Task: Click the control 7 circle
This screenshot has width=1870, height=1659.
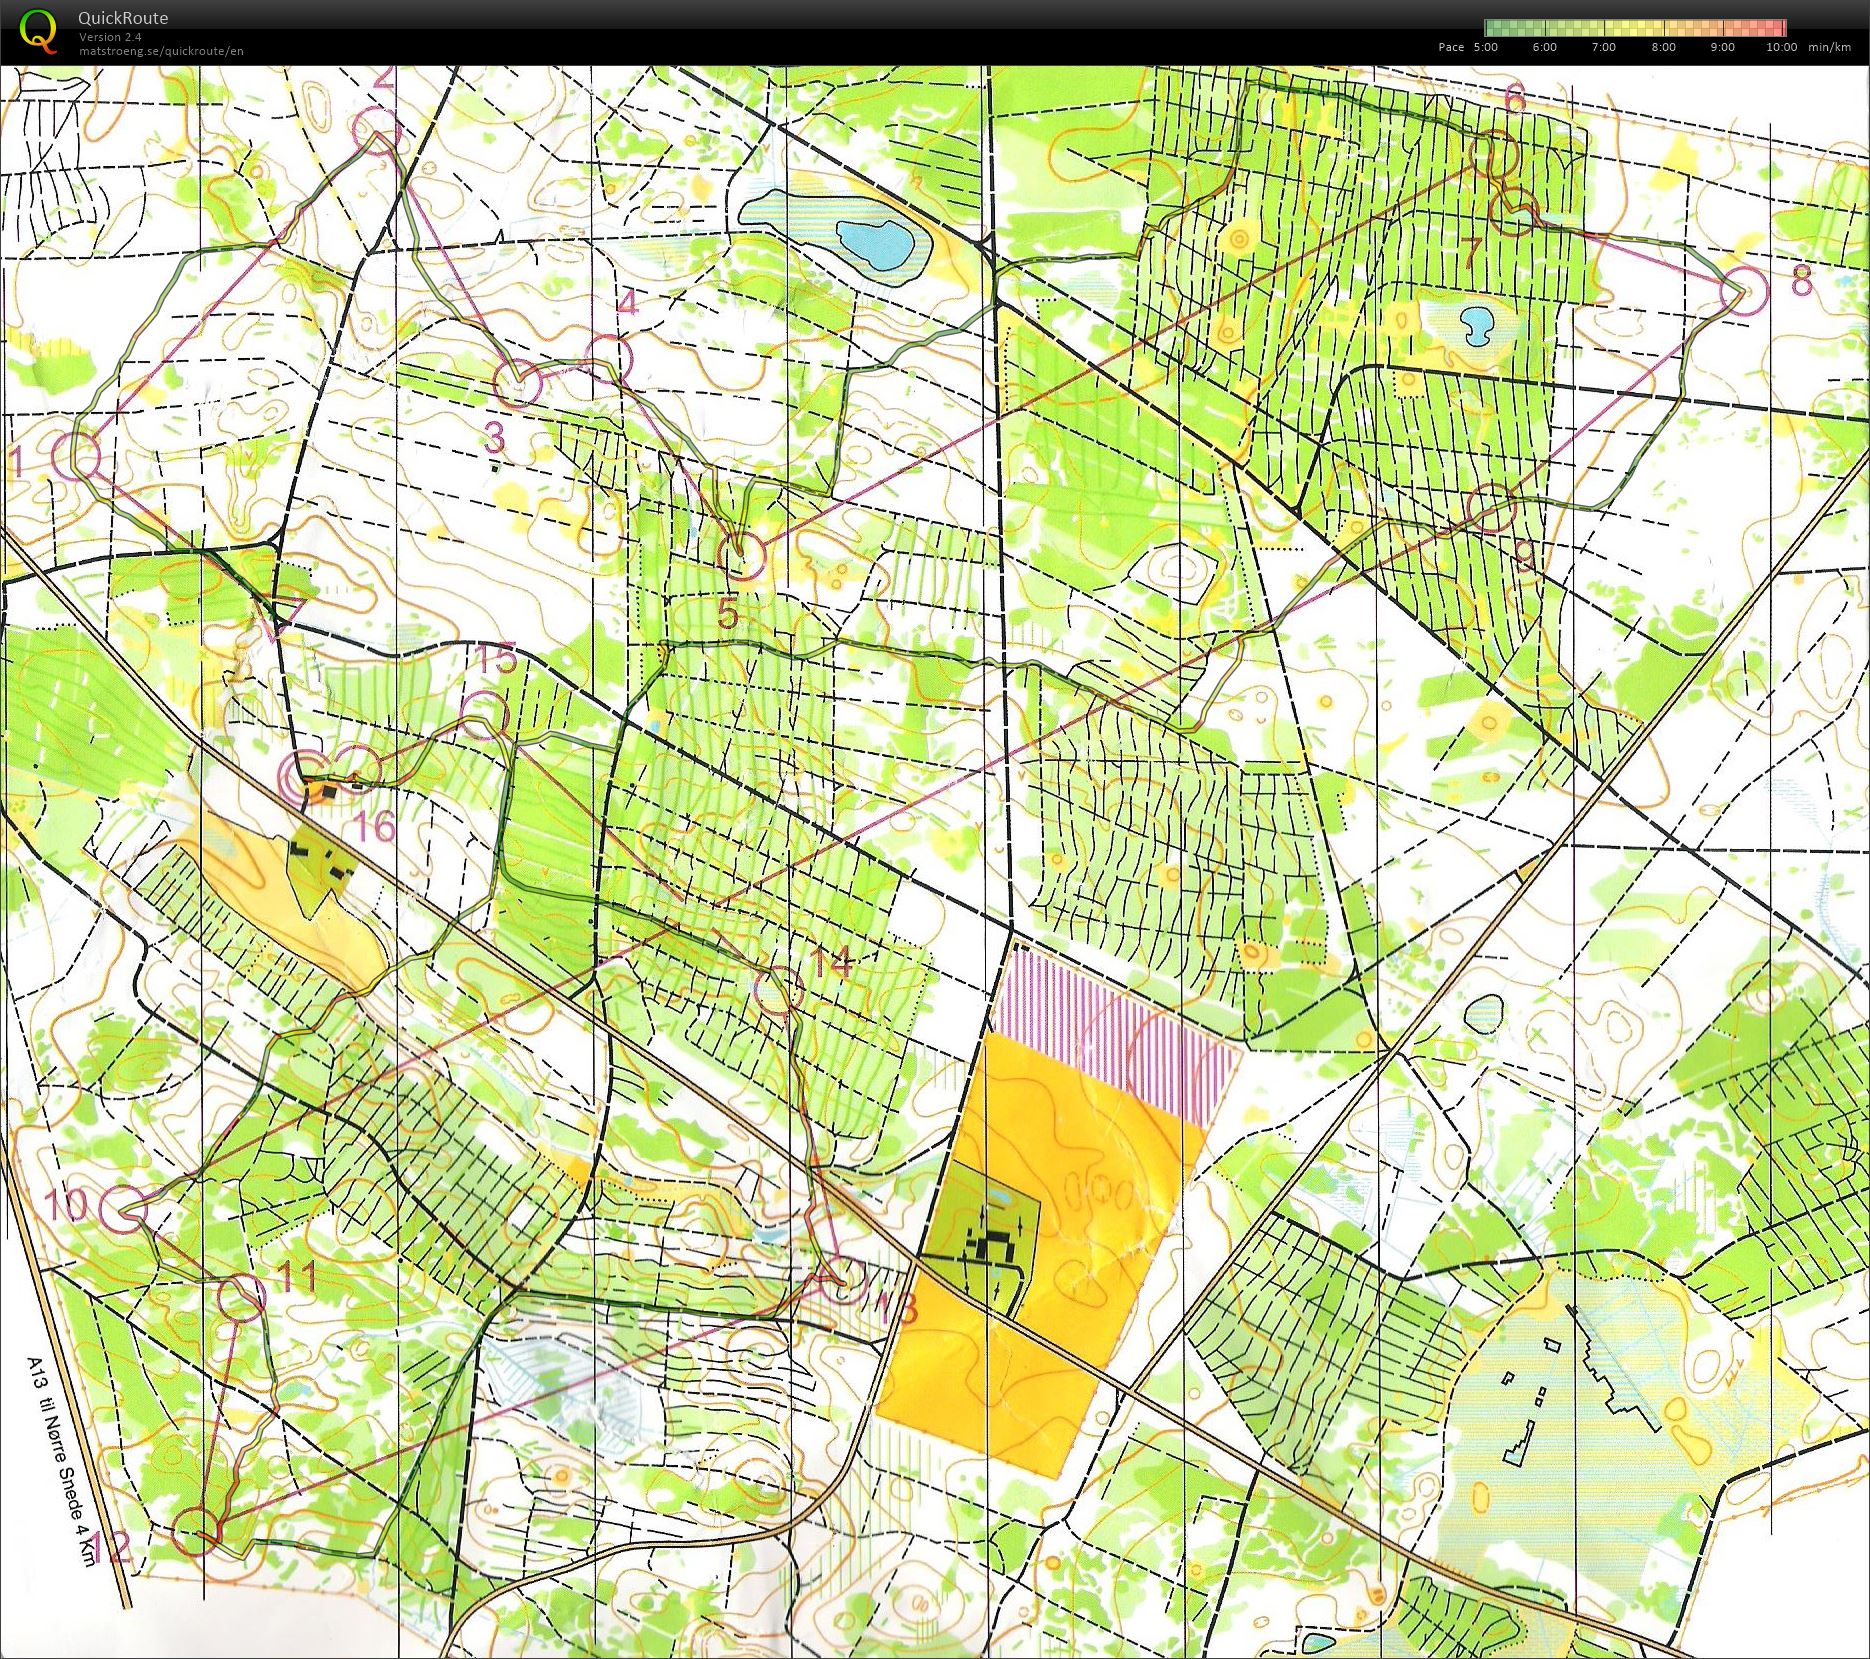Action: tap(1514, 211)
